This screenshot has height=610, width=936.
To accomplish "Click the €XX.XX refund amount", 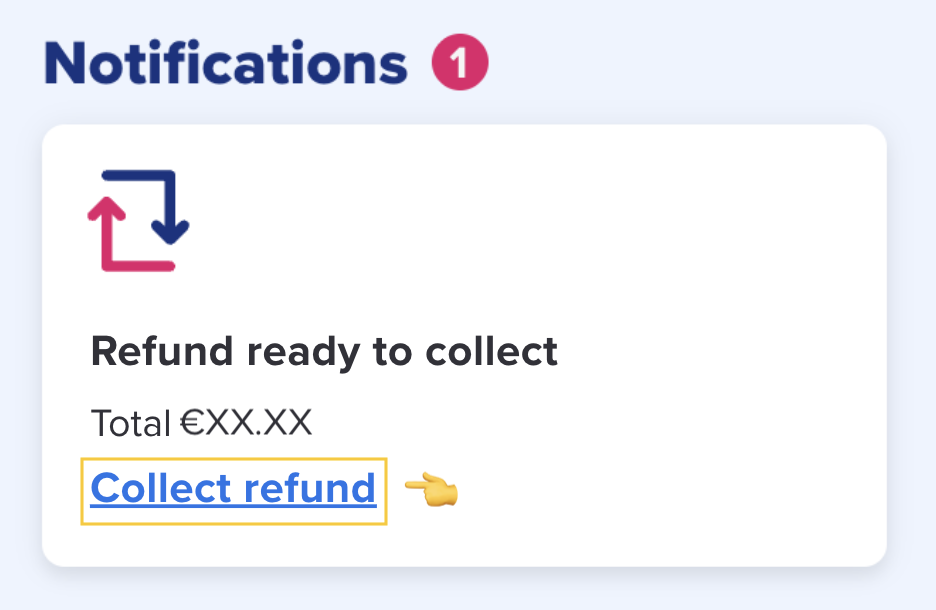I will tap(246, 423).
